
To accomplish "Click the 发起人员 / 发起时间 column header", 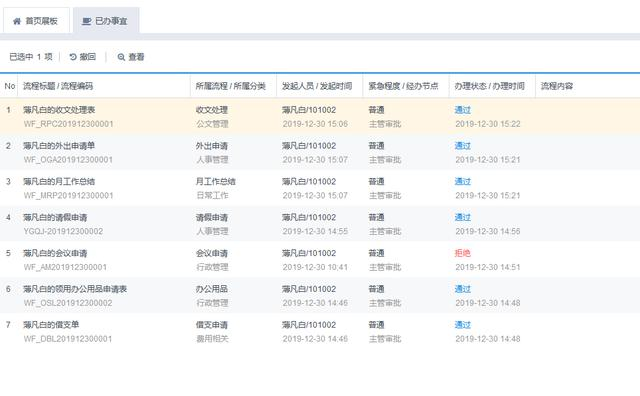I will tap(317, 86).
